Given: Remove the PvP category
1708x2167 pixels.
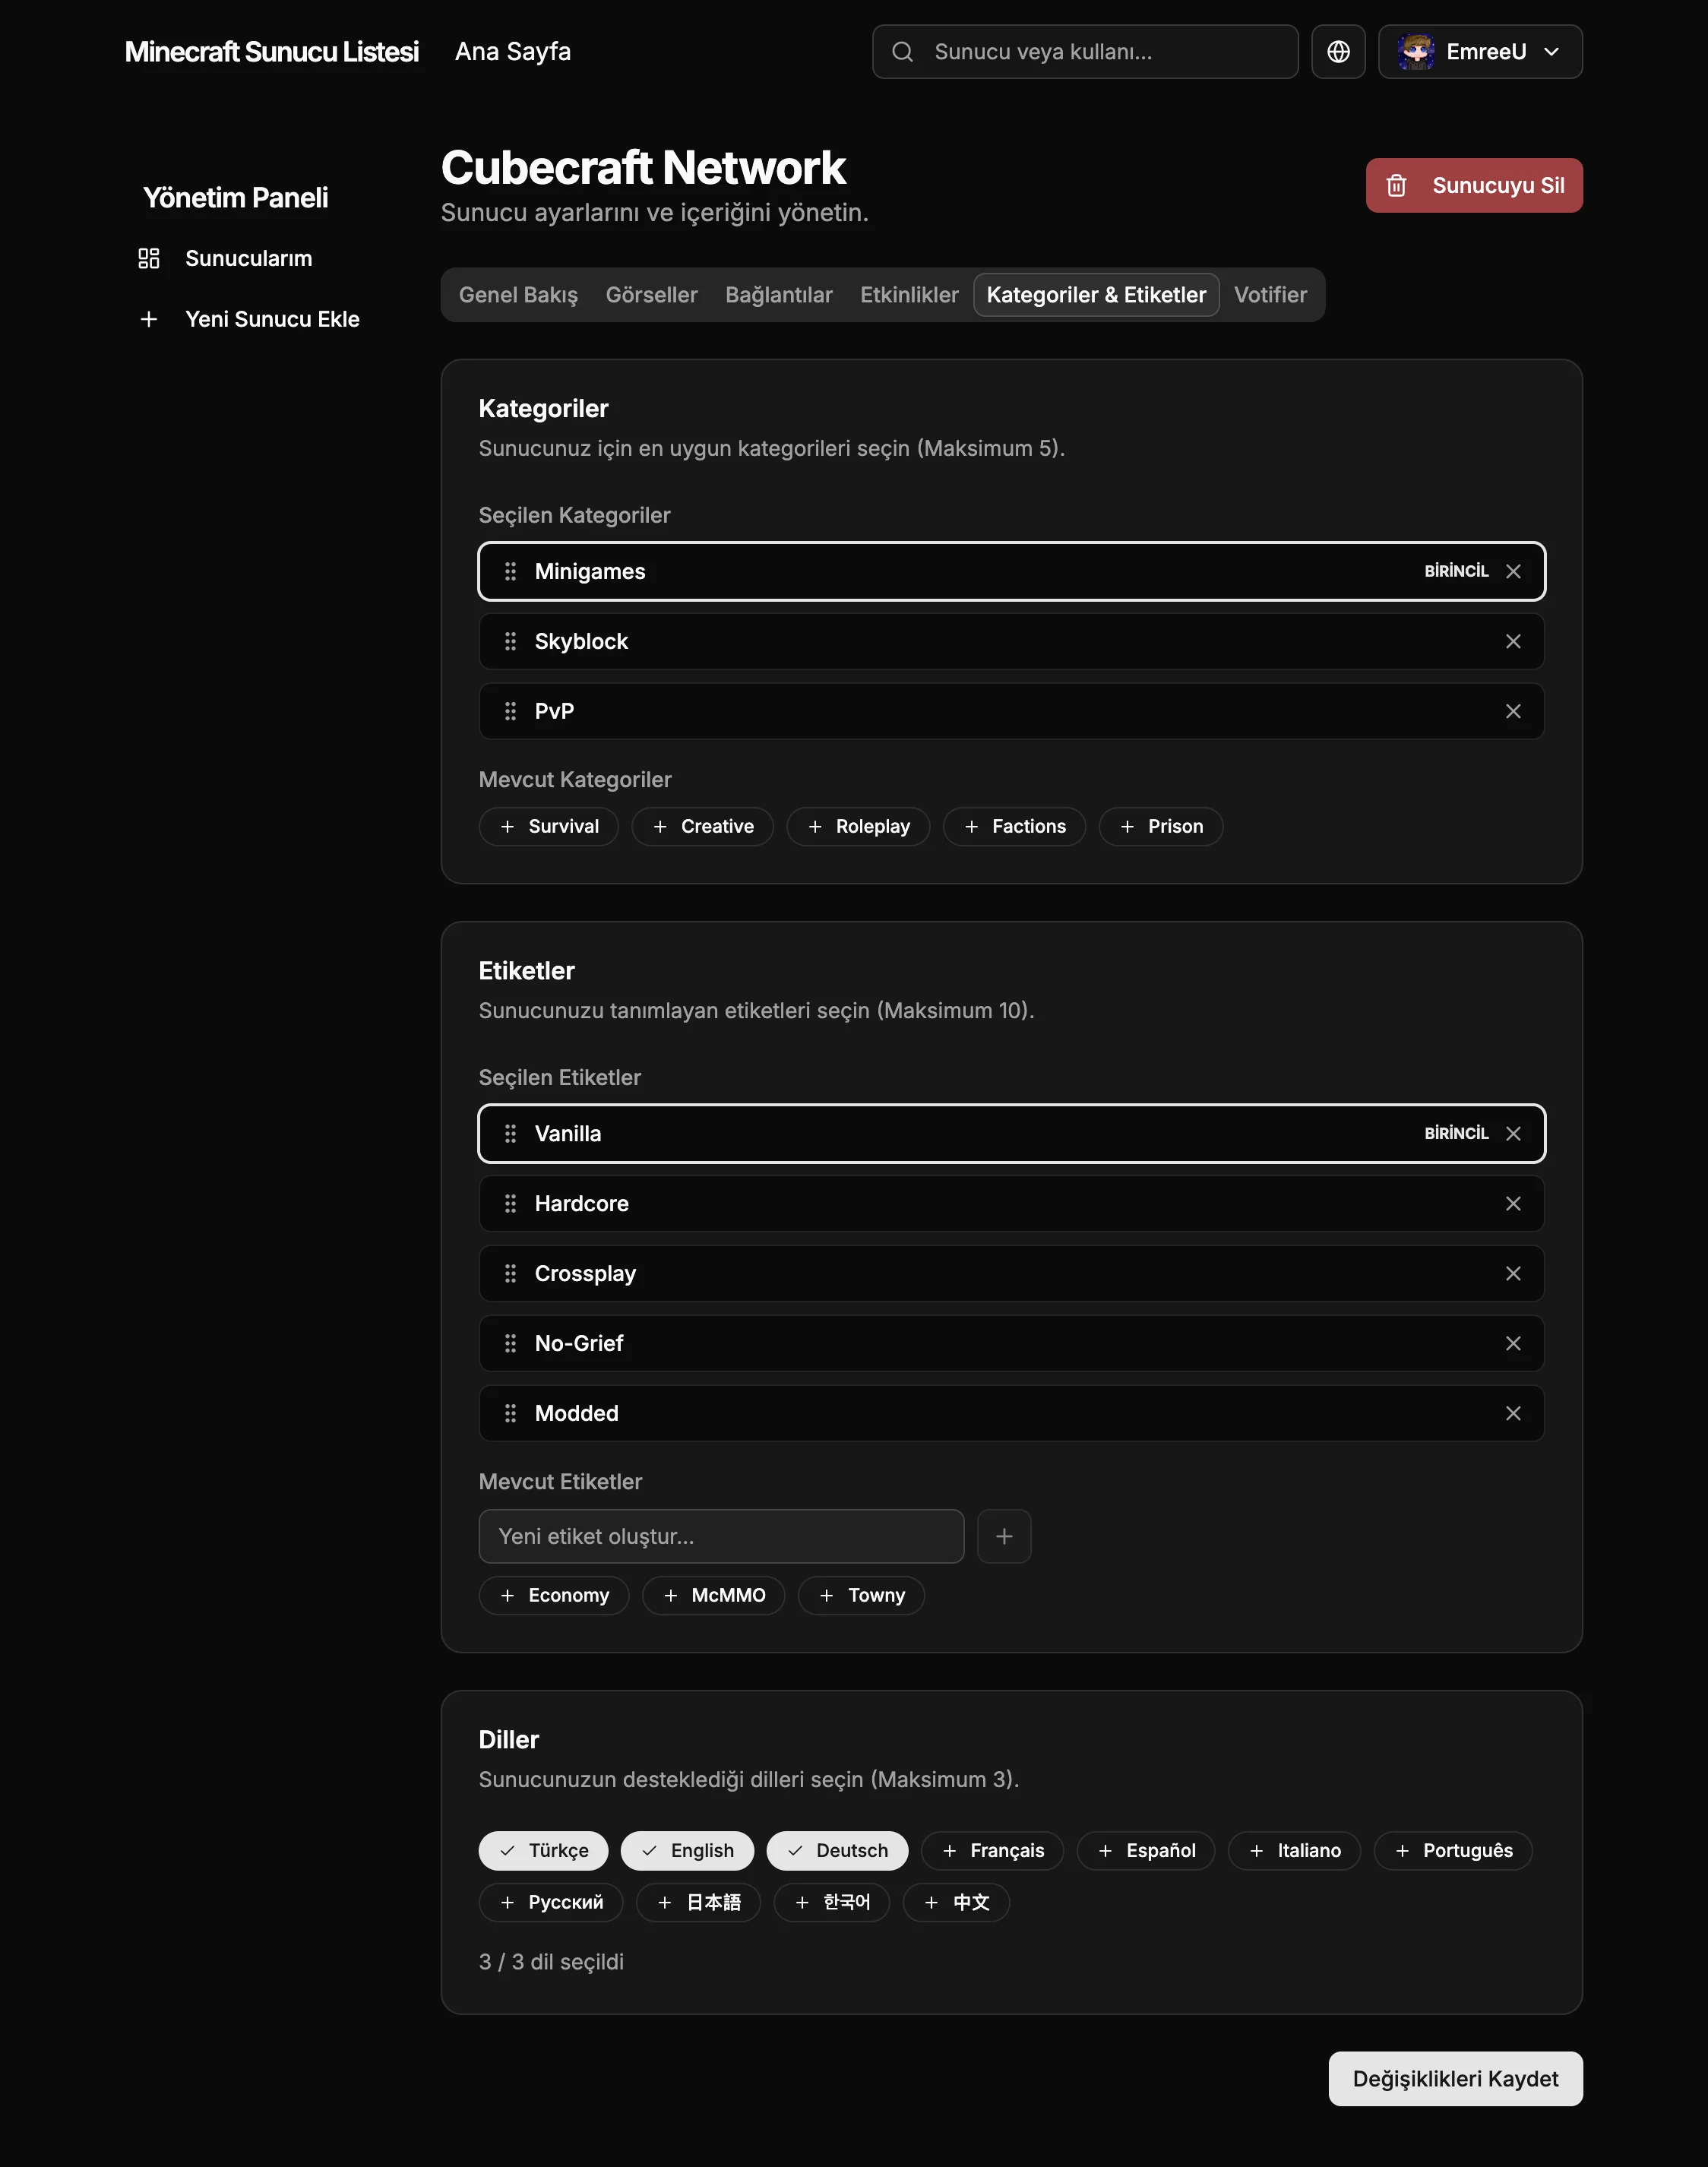Looking at the screenshot, I should pos(1513,711).
